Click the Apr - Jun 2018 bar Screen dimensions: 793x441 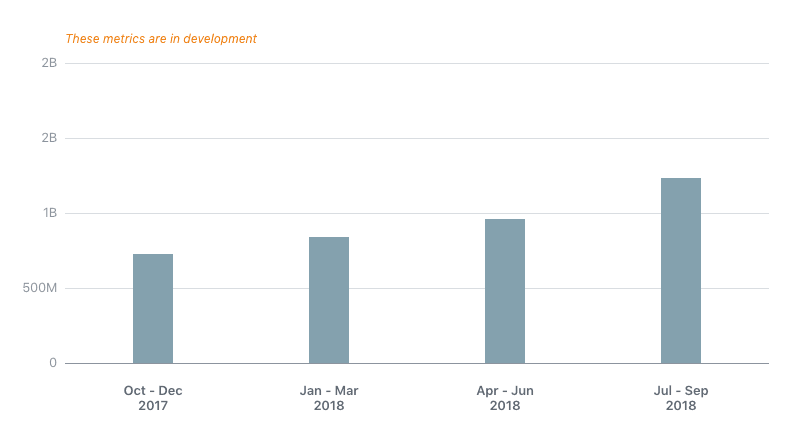(x=505, y=291)
